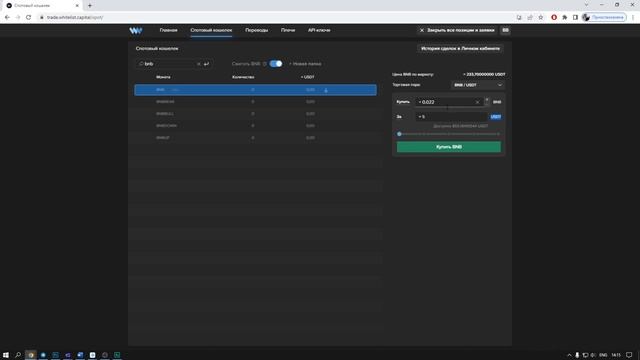Clear the bnb search with the X icon
Image resolution: width=640 pixels, height=360 pixels.
click(x=199, y=64)
